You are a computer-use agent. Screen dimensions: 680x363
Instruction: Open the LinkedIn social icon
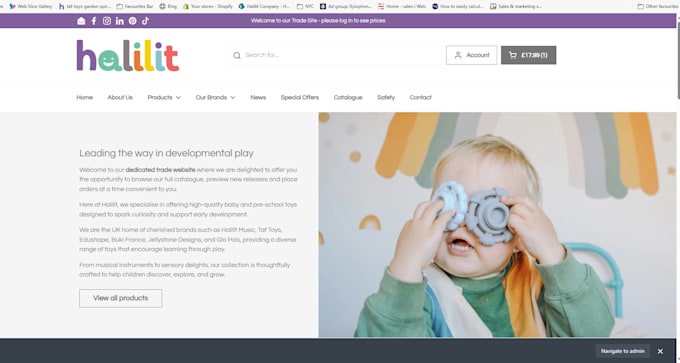[x=120, y=21]
